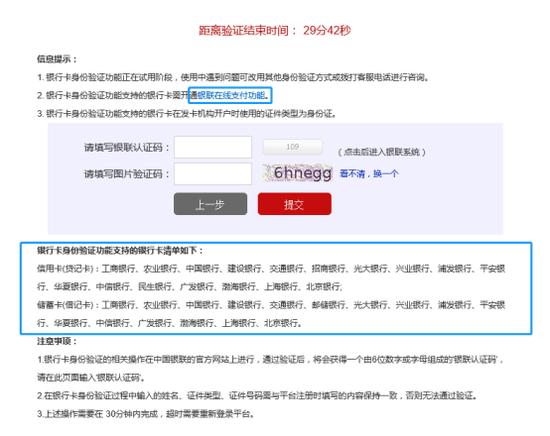The width and height of the screenshot is (550, 436).
Task: Click the 银联认证码 input field
Action: (x=213, y=147)
